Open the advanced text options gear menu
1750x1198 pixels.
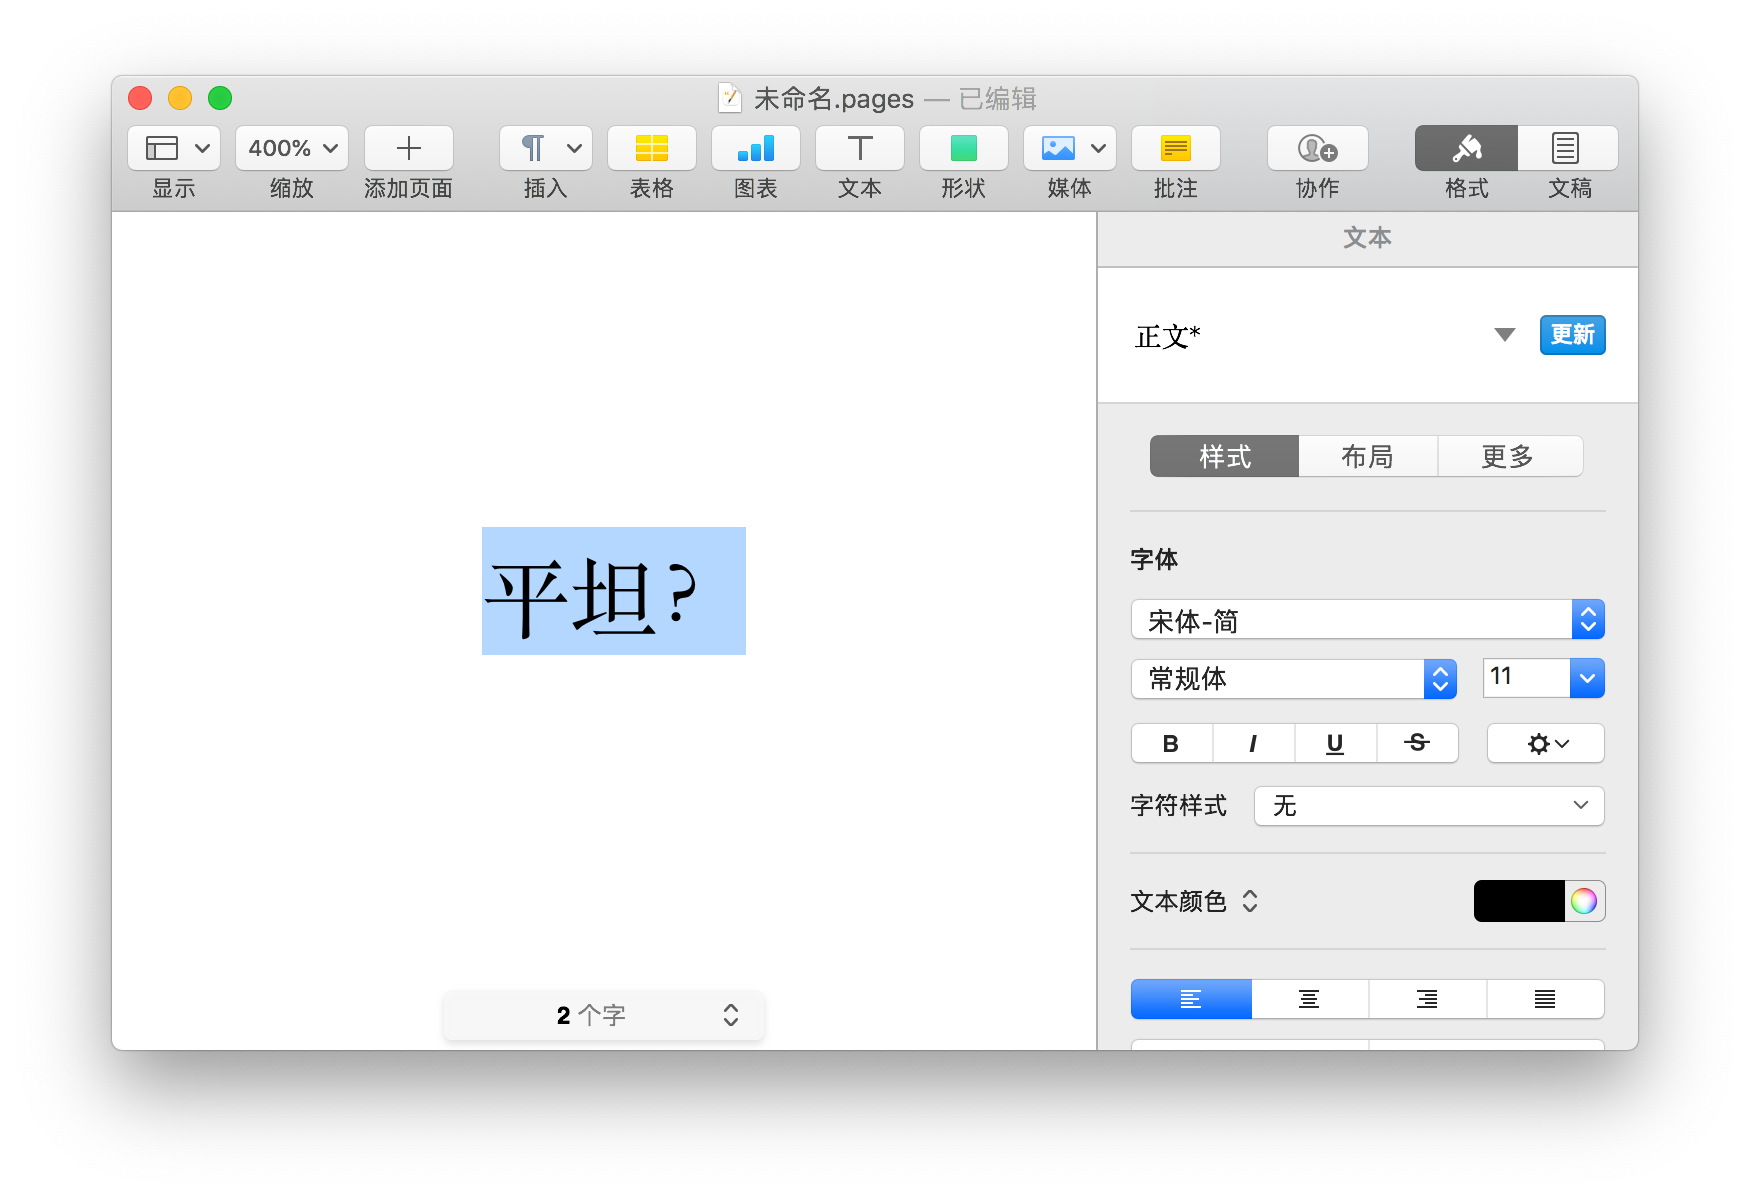tap(1546, 743)
